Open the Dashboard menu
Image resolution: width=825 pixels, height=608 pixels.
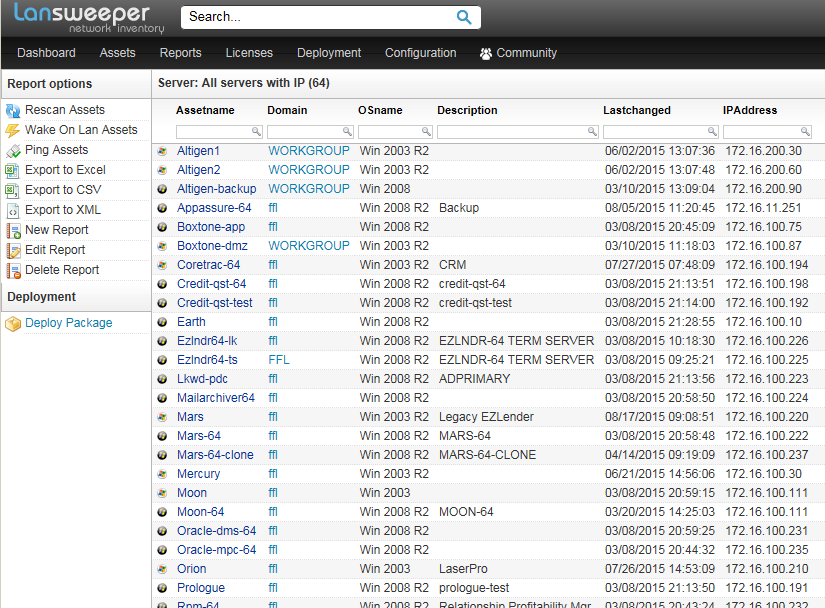coord(46,53)
